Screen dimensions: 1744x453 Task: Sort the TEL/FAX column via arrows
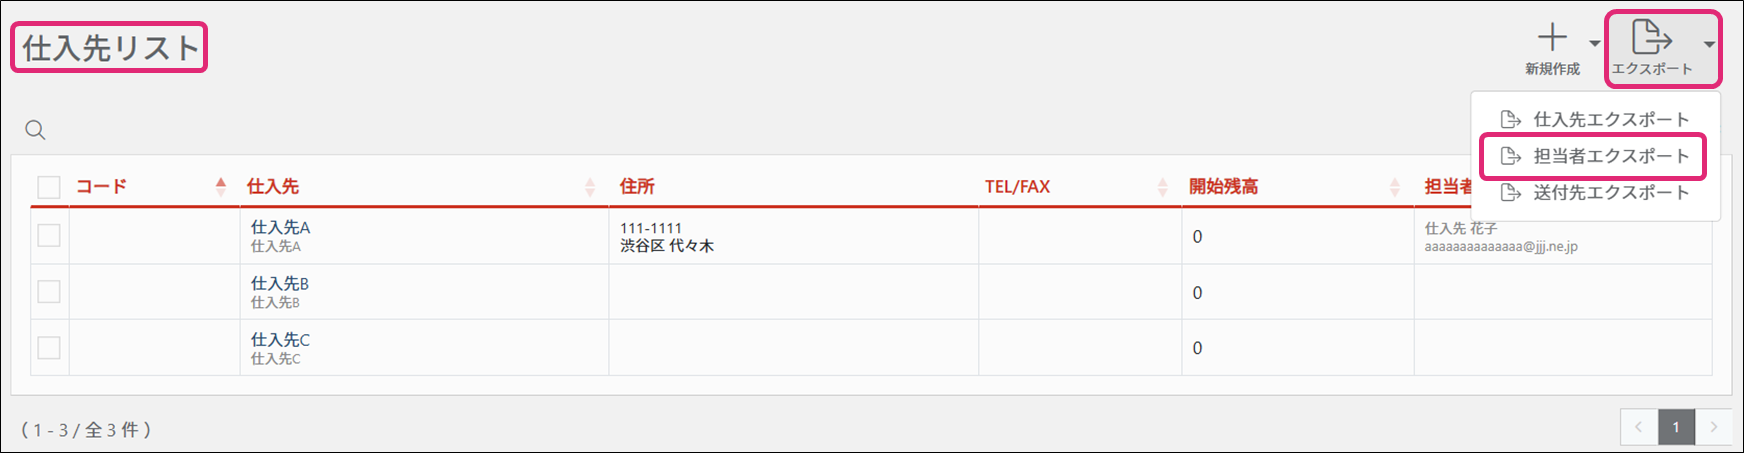pos(1162,187)
